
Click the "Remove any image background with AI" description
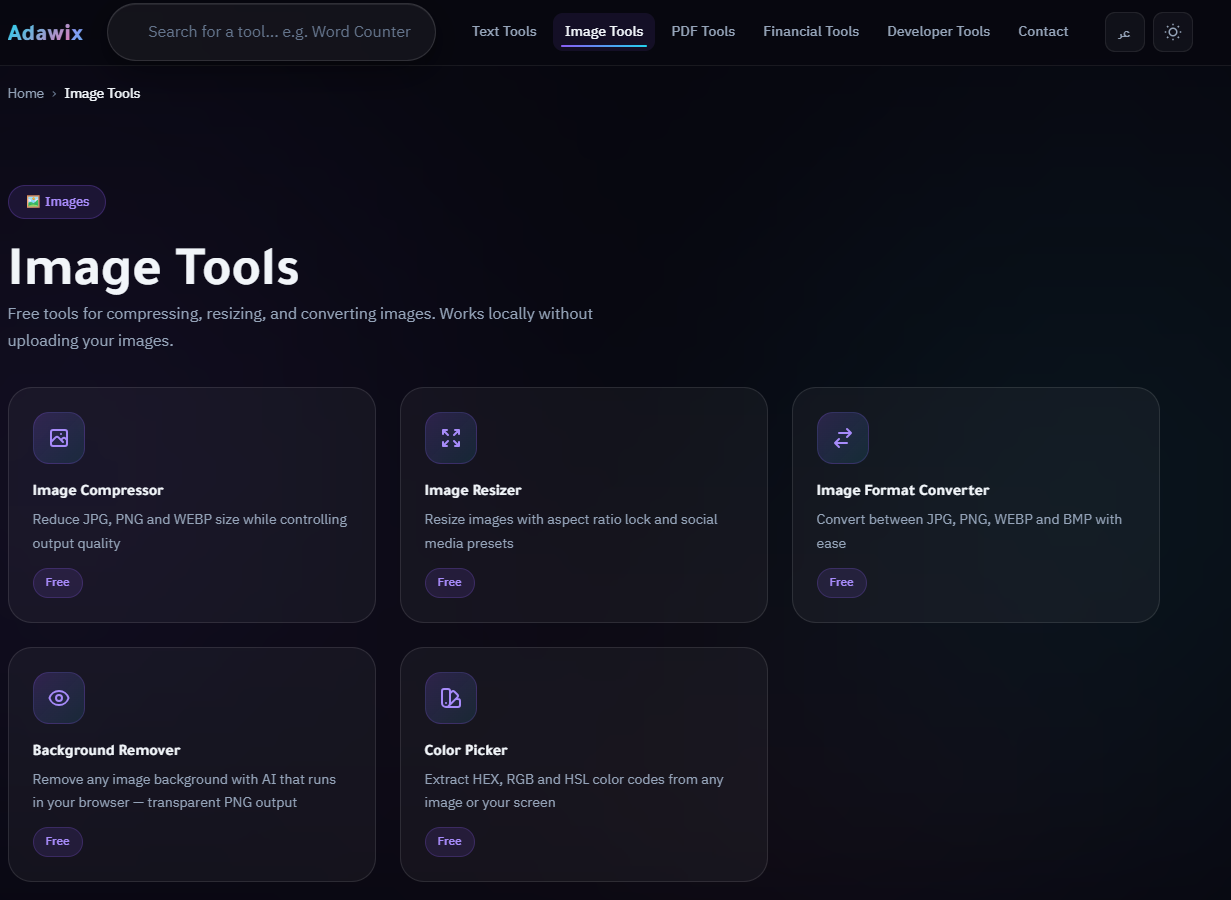[184, 791]
